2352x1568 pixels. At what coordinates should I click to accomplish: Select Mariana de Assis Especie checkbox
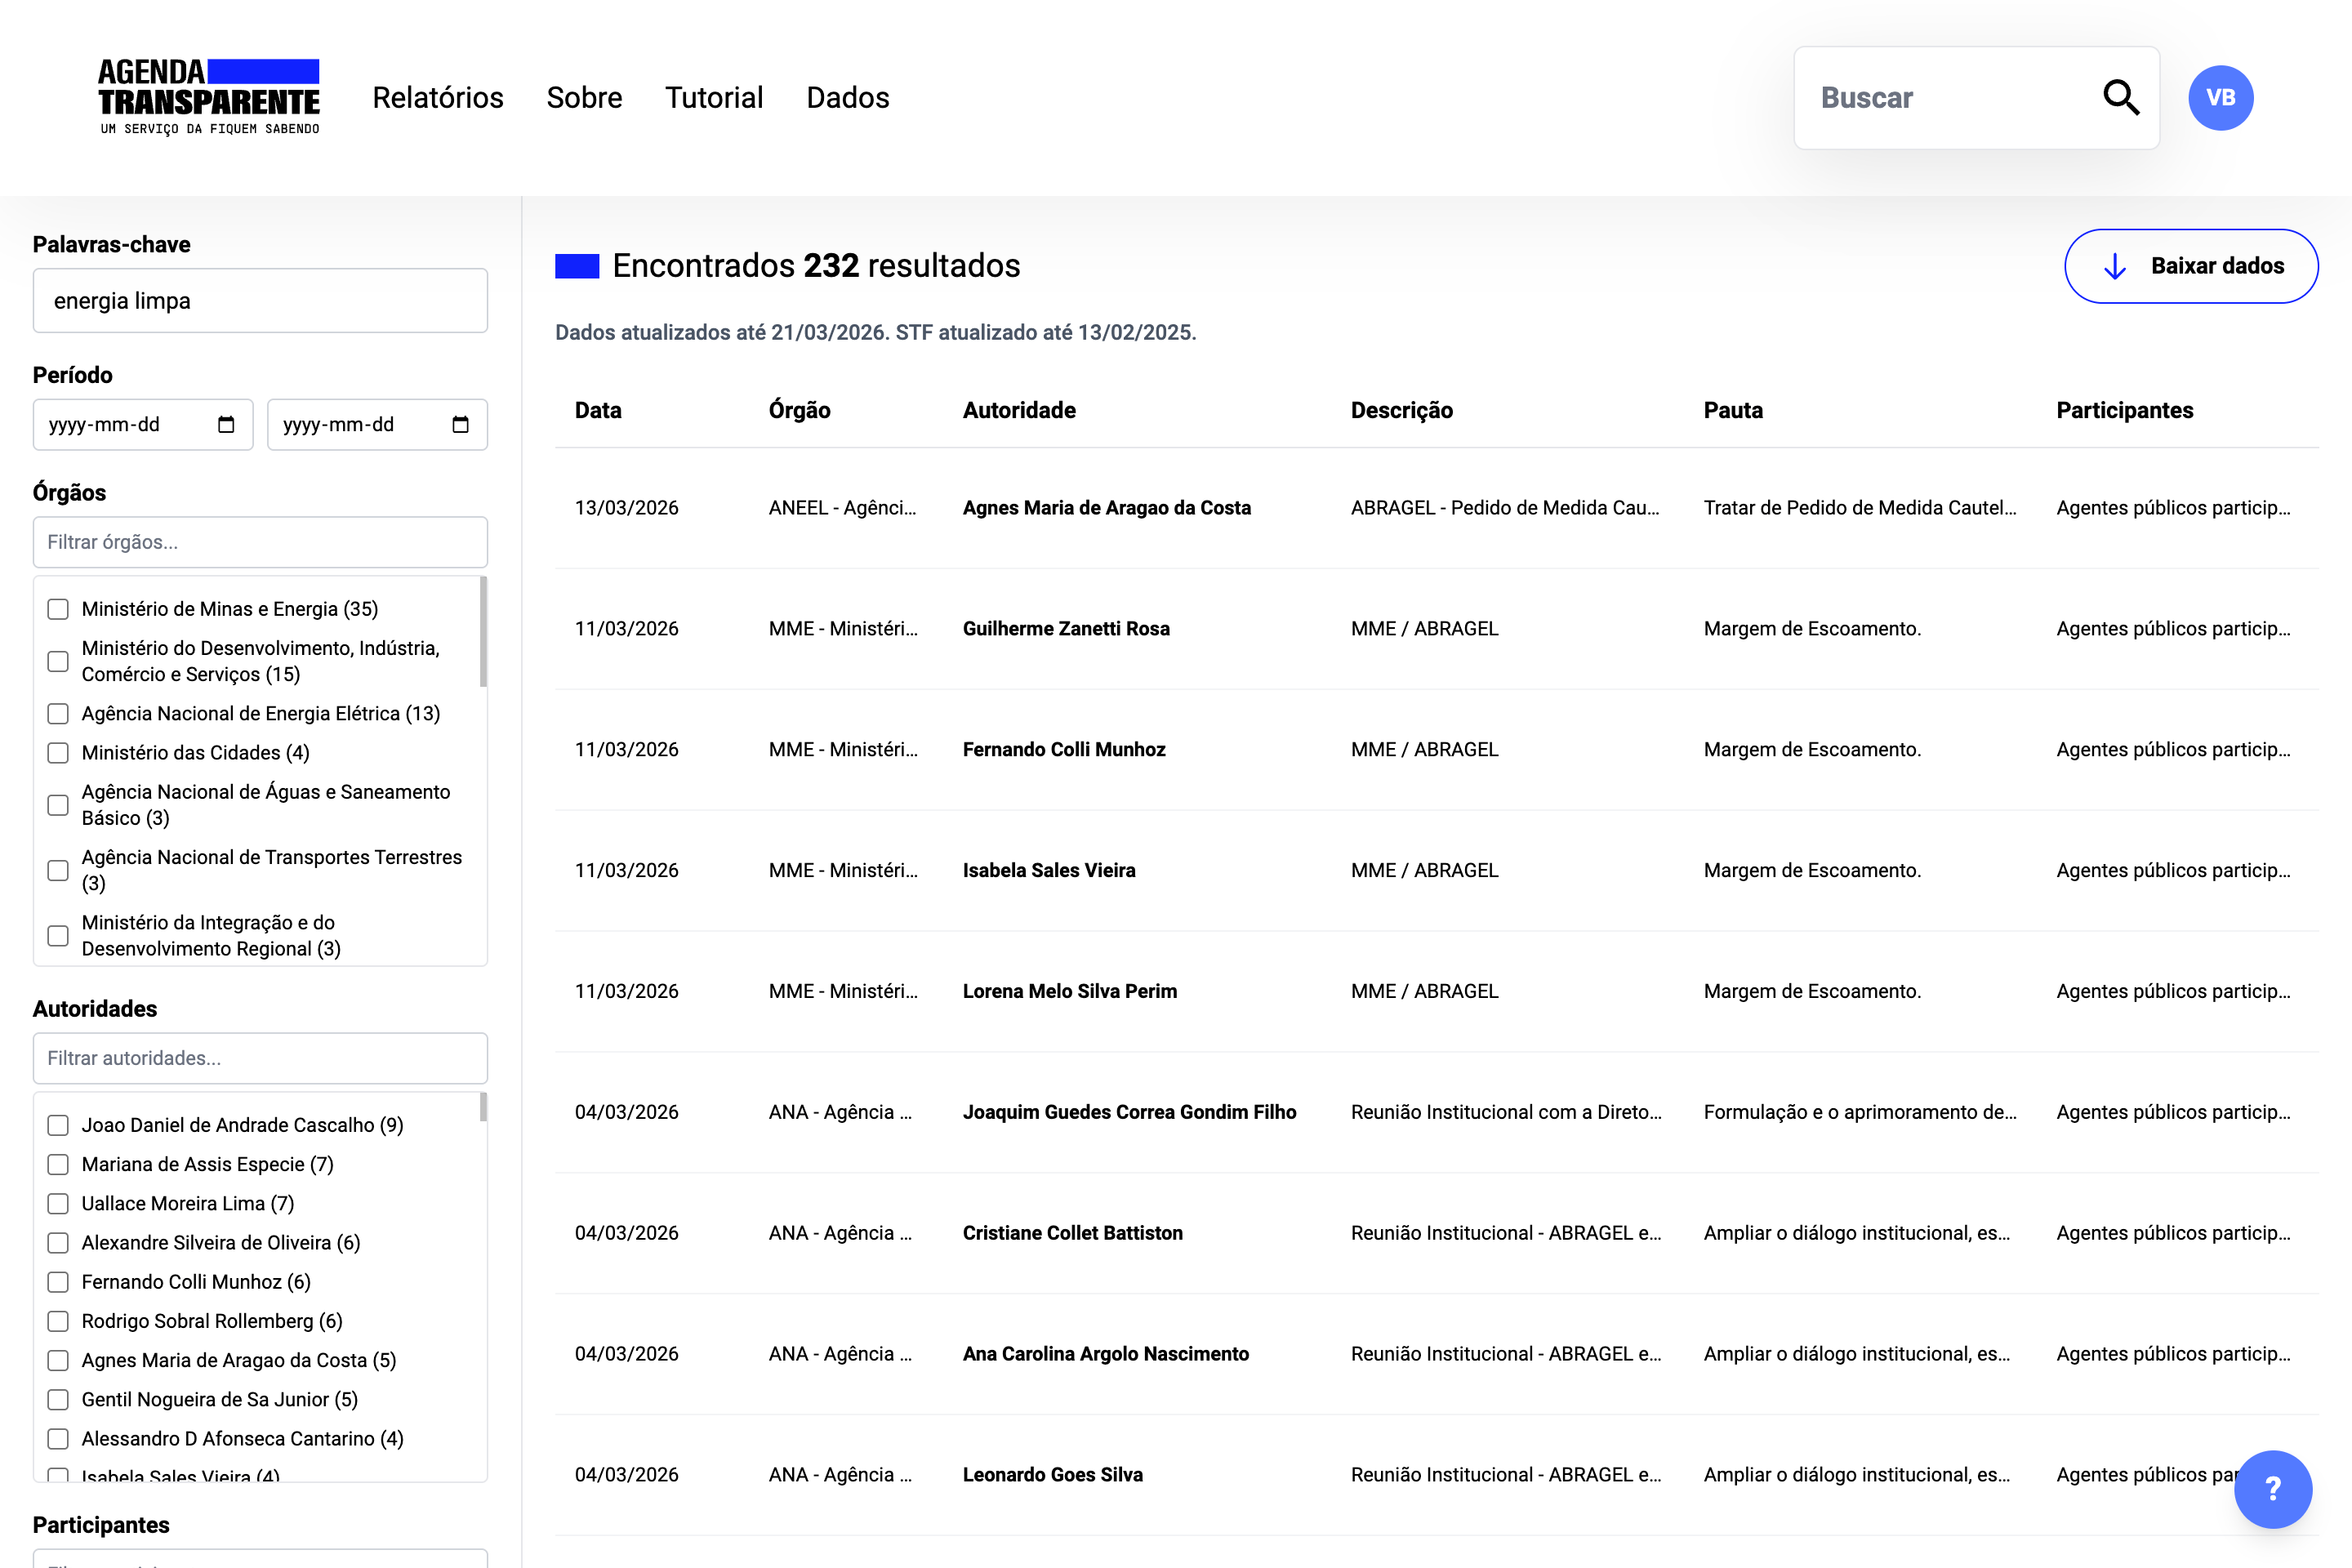pos(58,1164)
